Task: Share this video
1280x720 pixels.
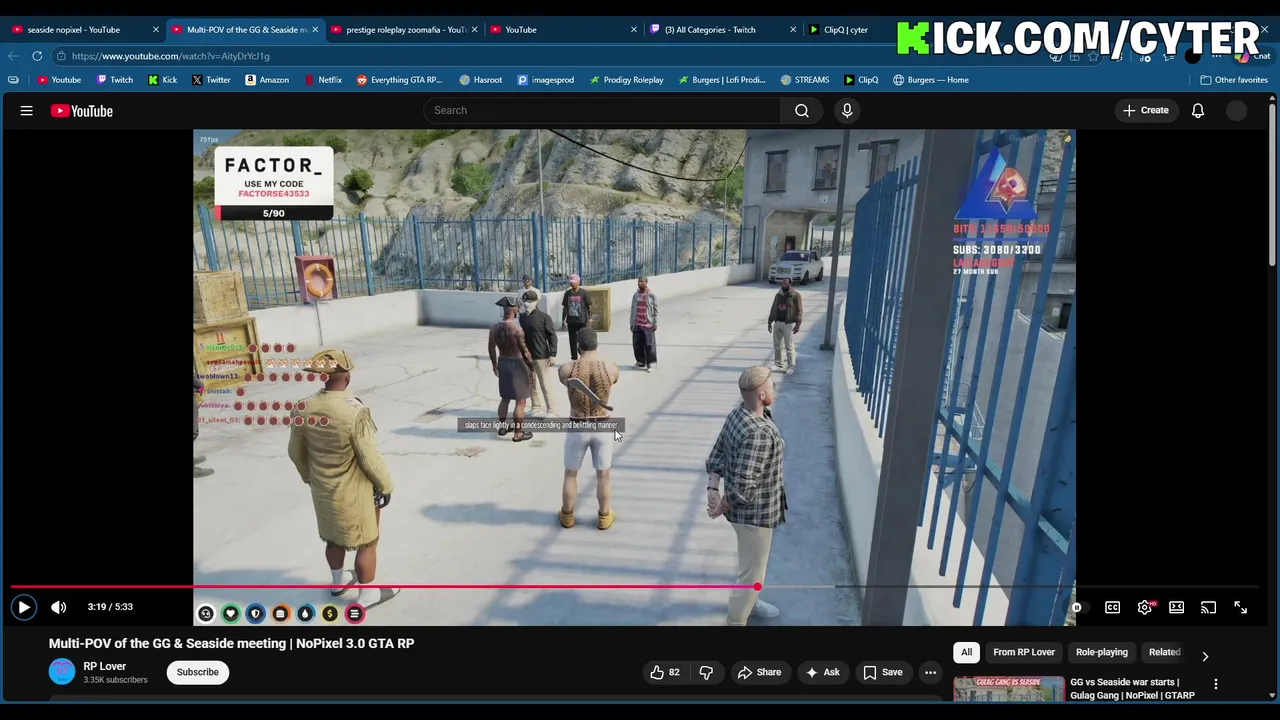Action: [759, 672]
